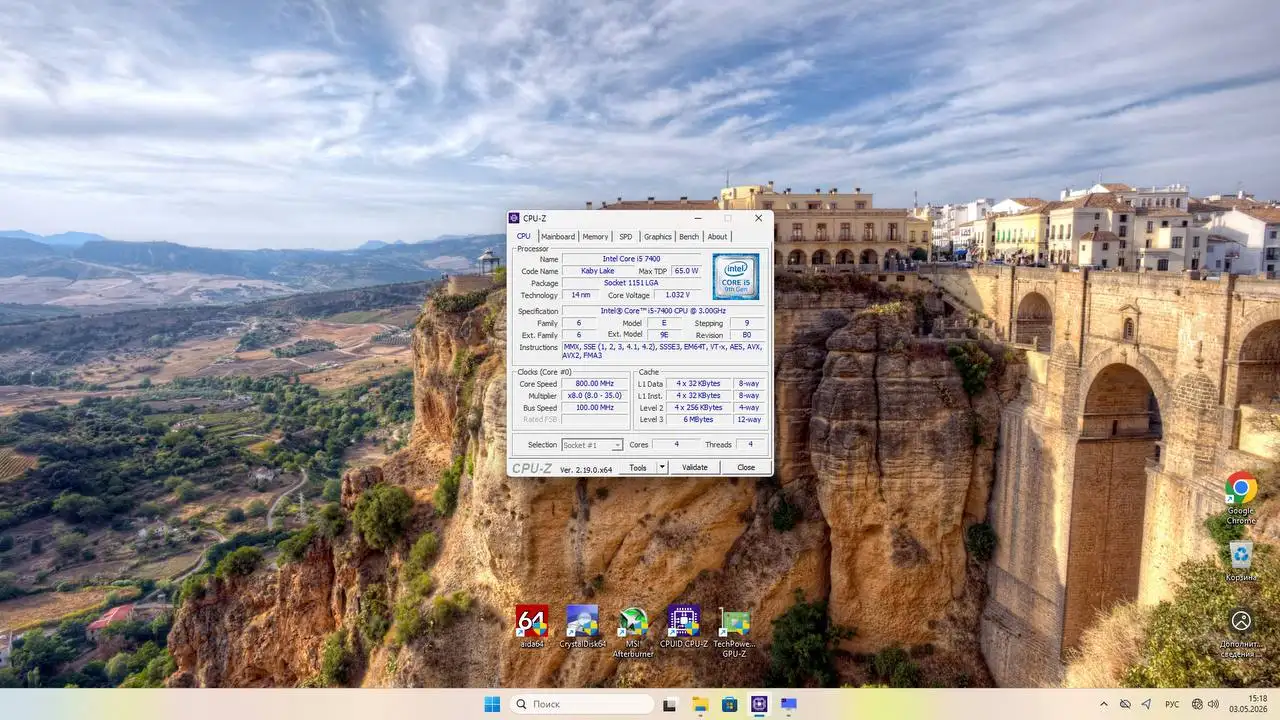Open the Tools dropdown arrow in CPU-Z

(x=662, y=467)
